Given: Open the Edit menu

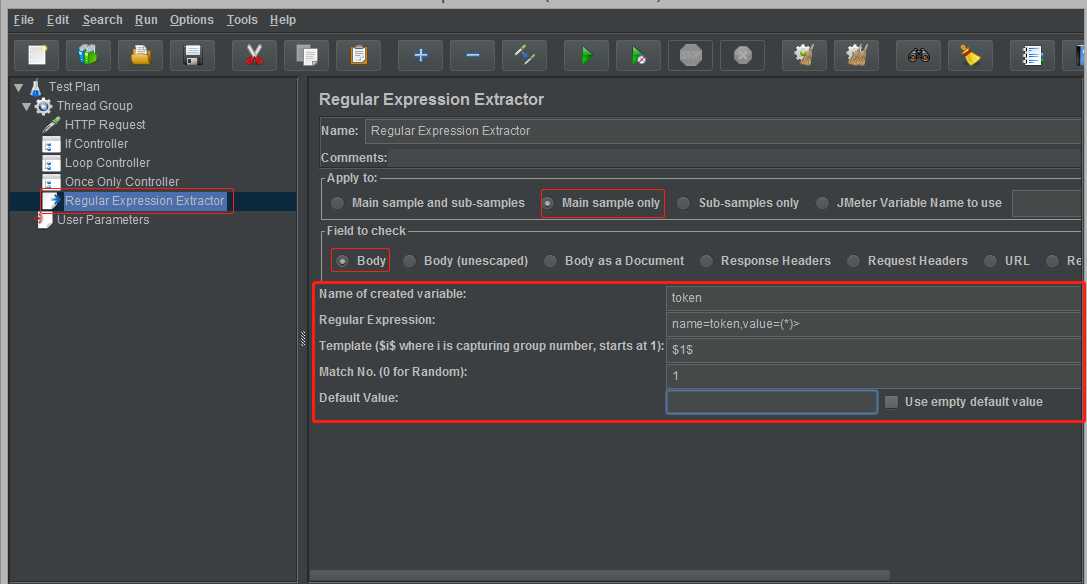Looking at the screenshot, I should (x=58, y=19).
